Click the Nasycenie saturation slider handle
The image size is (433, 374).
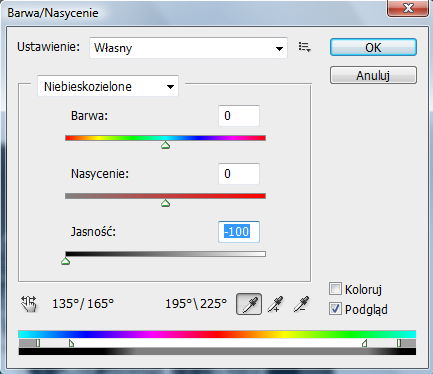click(165, 203)
